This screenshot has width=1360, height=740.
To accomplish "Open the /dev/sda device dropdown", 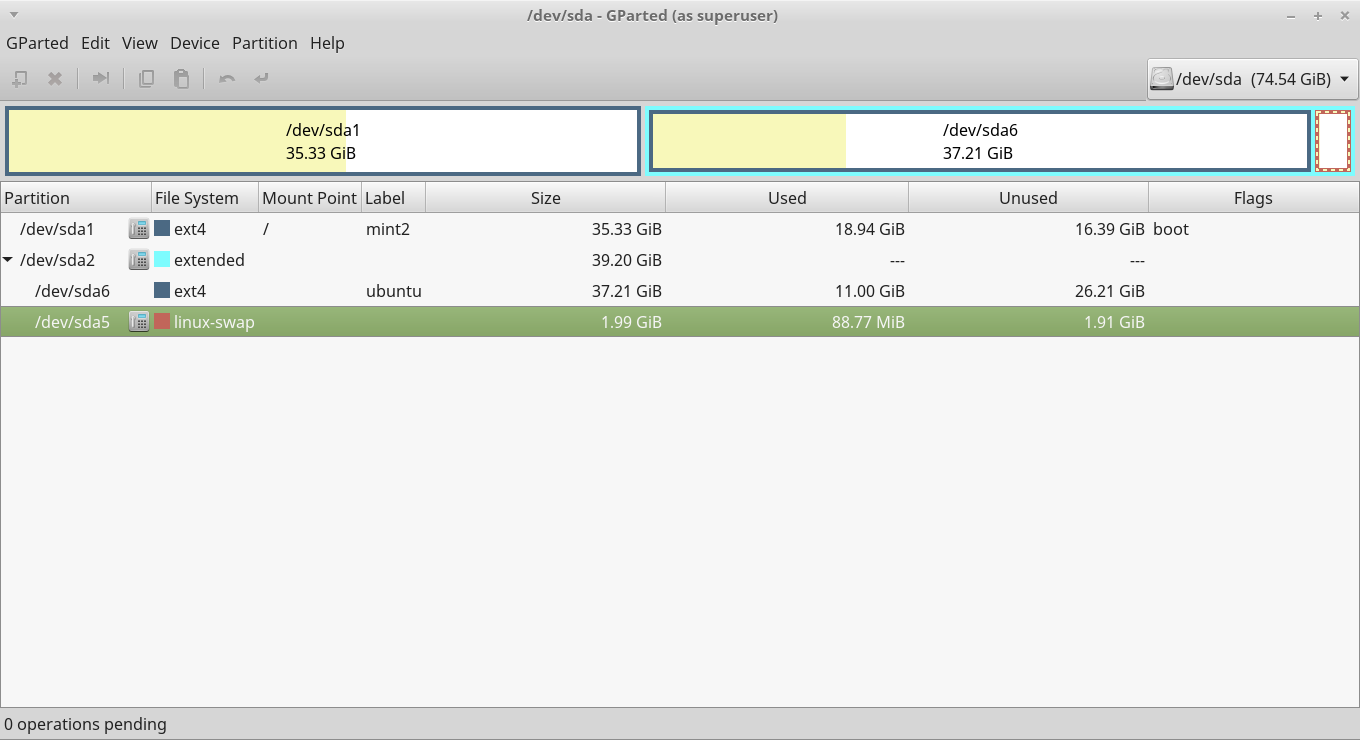I will pyautogui.click(x=1252, y=79).
